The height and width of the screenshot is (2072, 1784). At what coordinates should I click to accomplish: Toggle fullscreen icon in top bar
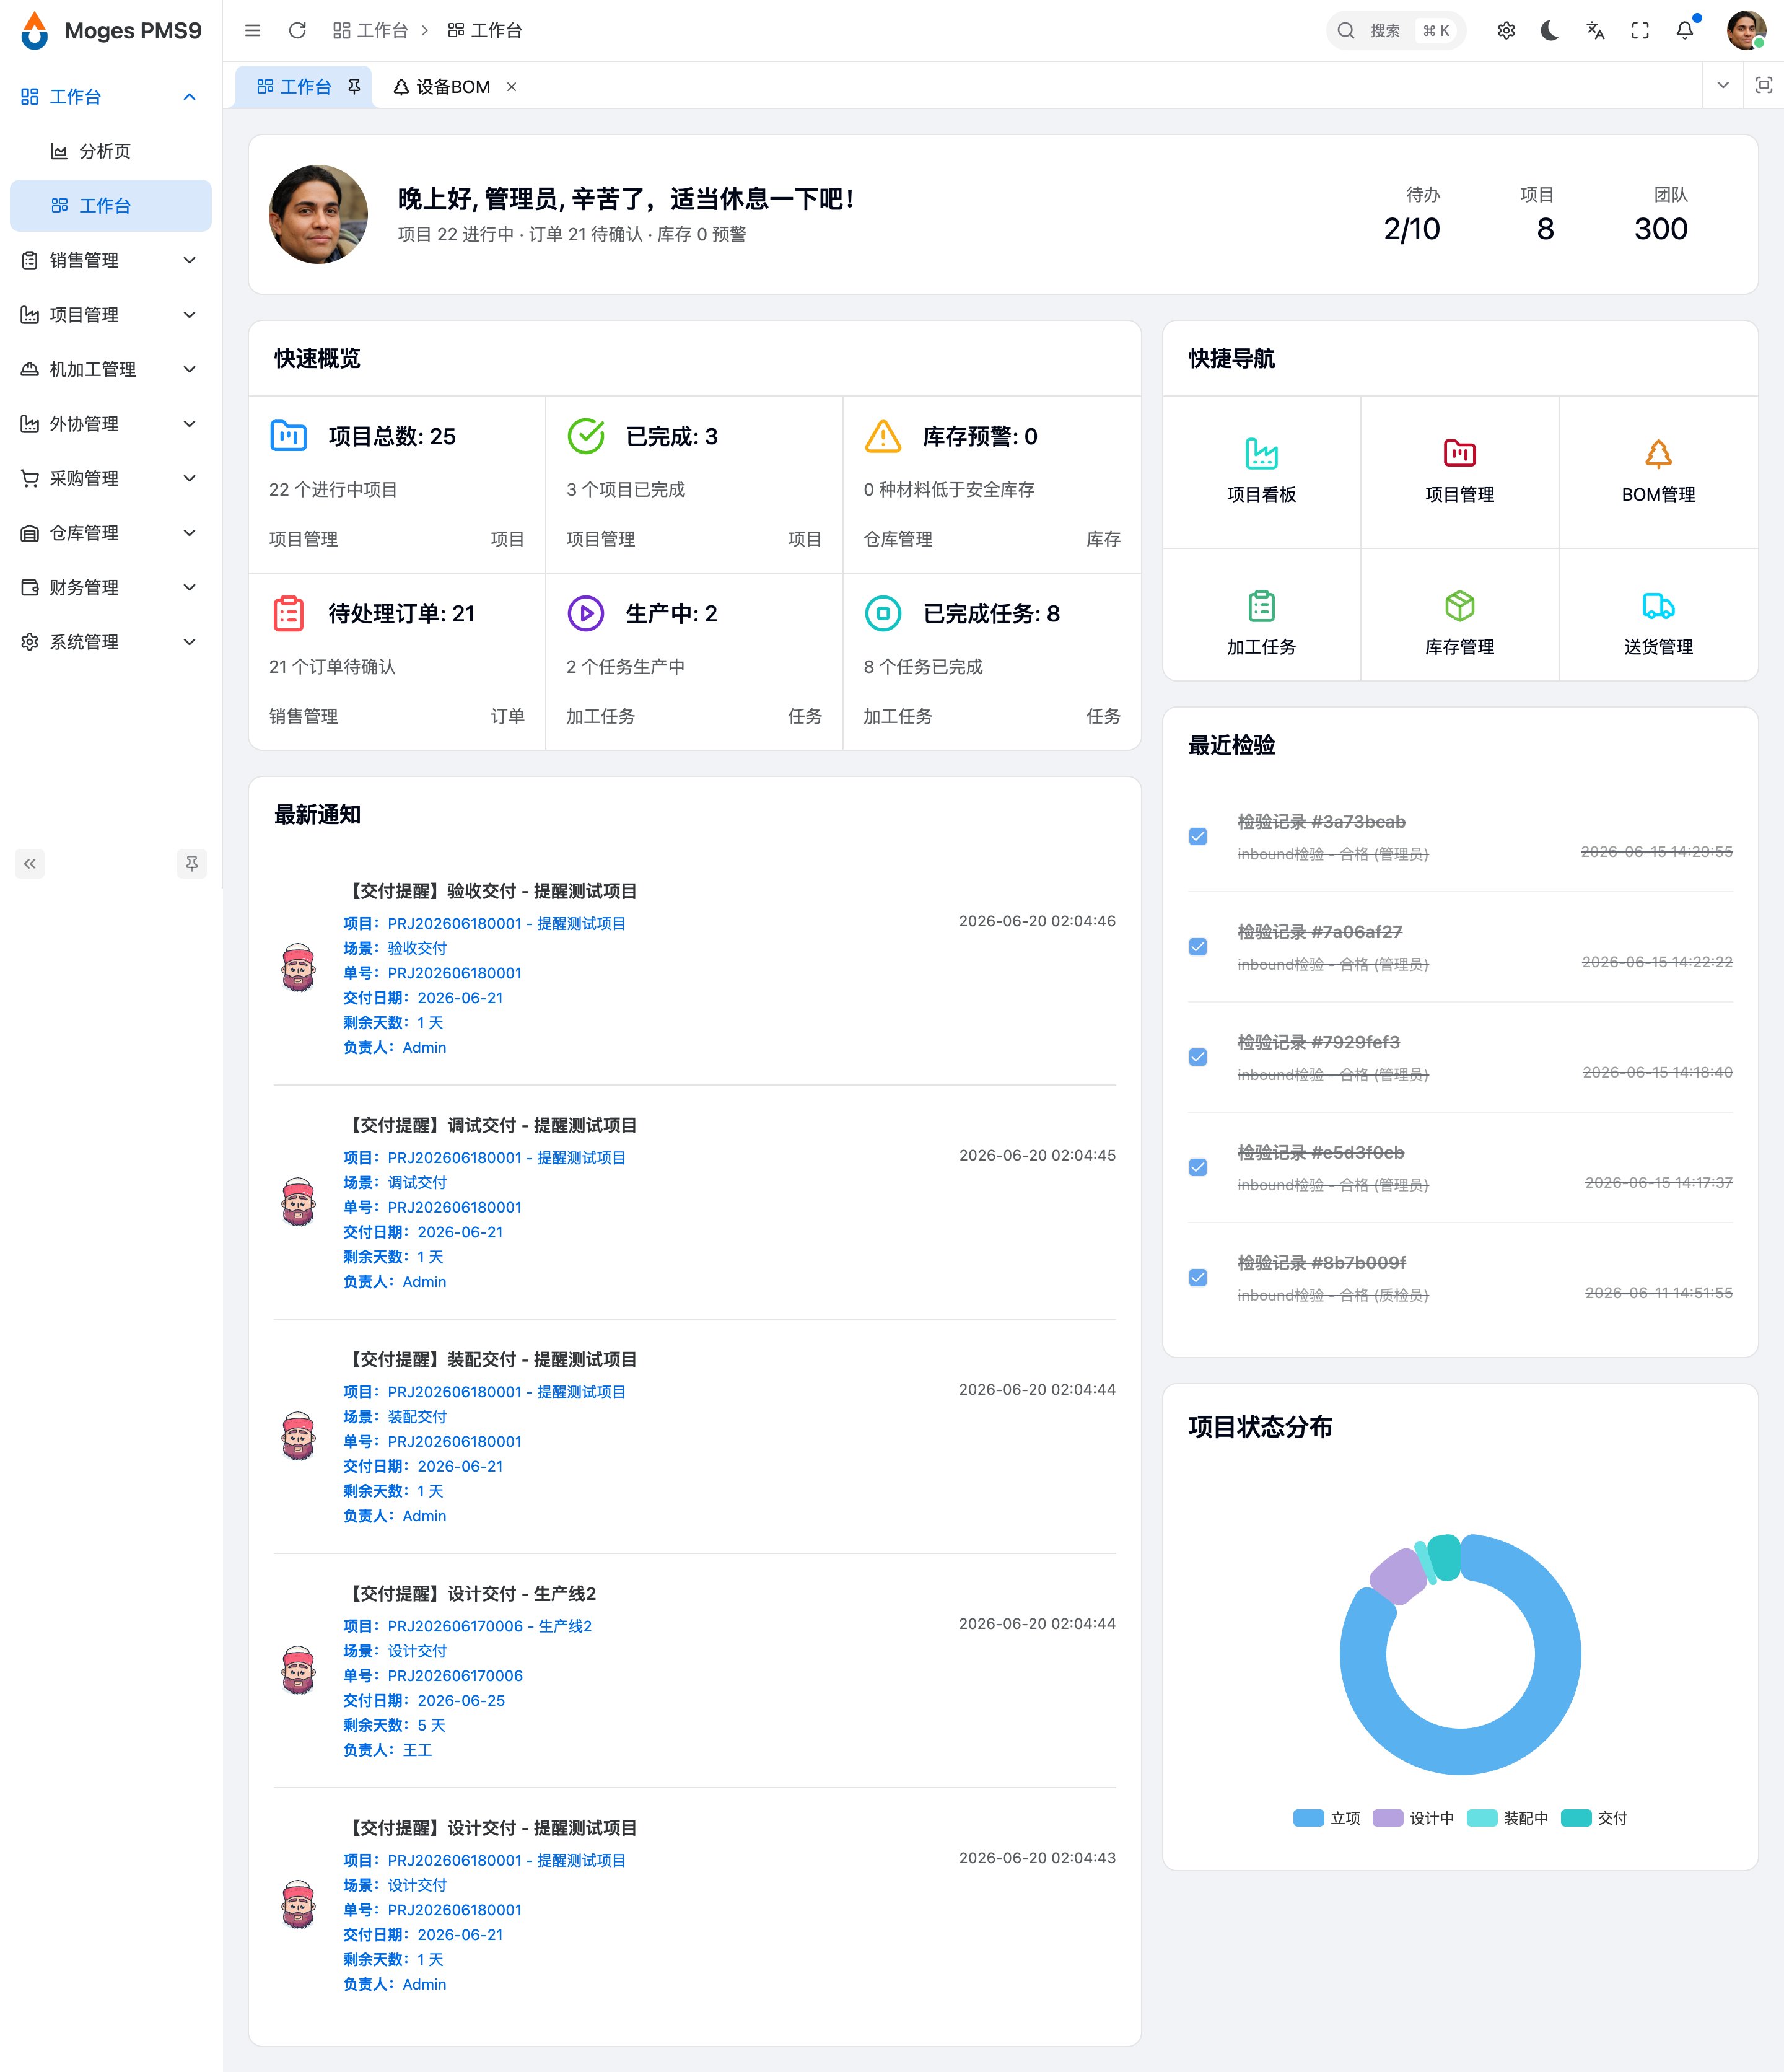tap(1640, 31)
